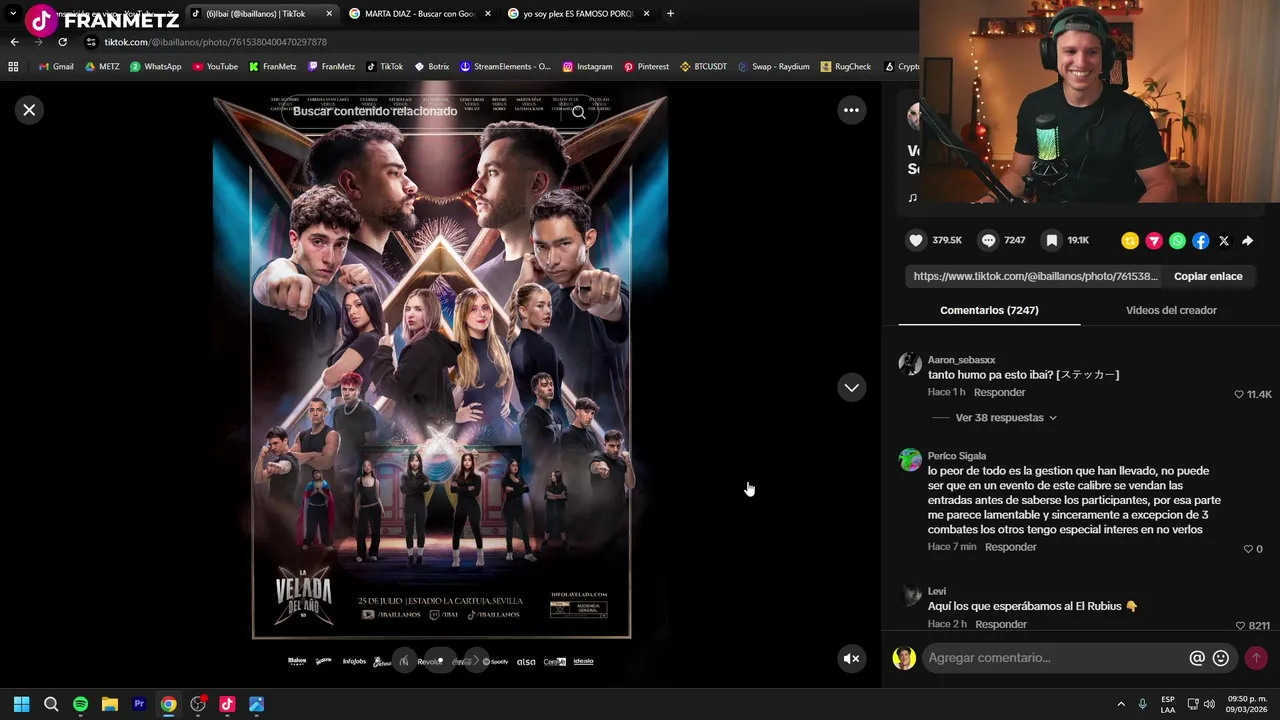Expand Ver 38 respuestas replies
1280x720 pixels.
[1005, 418]
